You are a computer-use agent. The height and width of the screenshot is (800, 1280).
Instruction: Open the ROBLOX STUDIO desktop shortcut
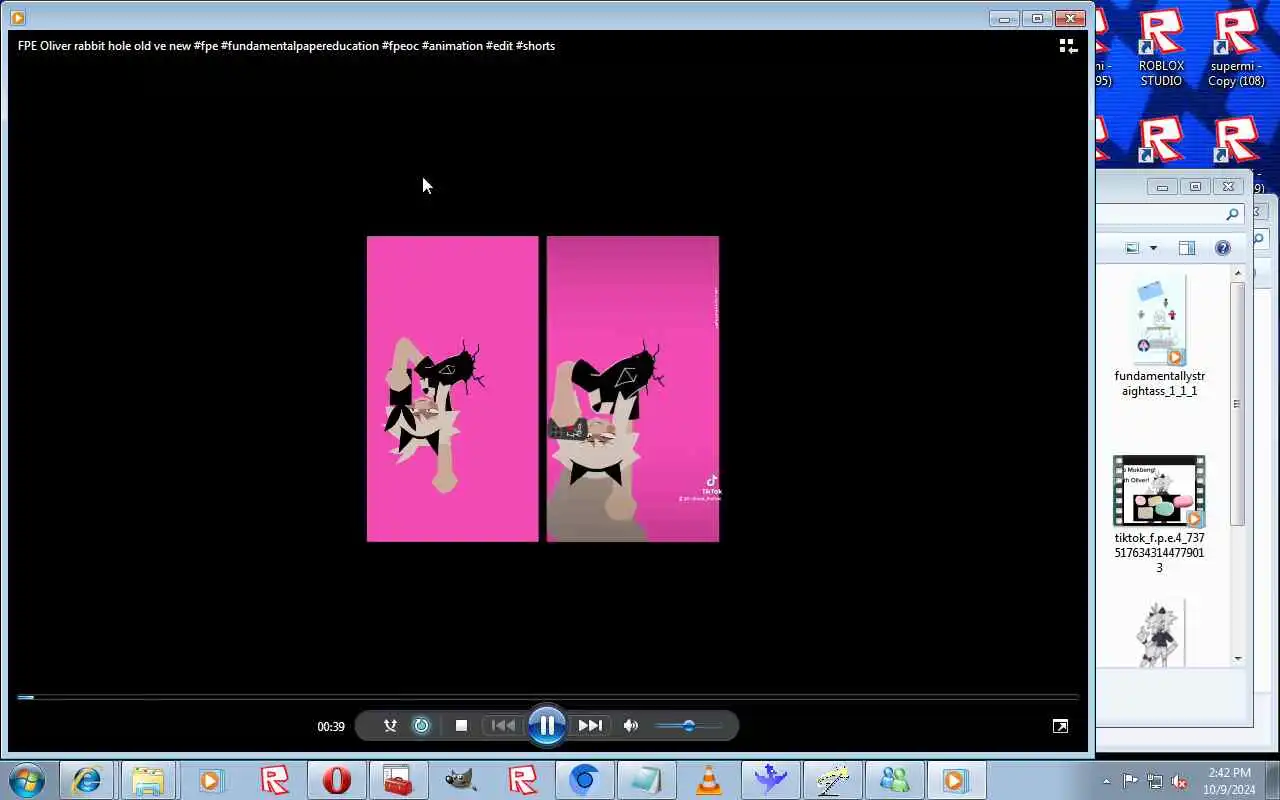1161,47
